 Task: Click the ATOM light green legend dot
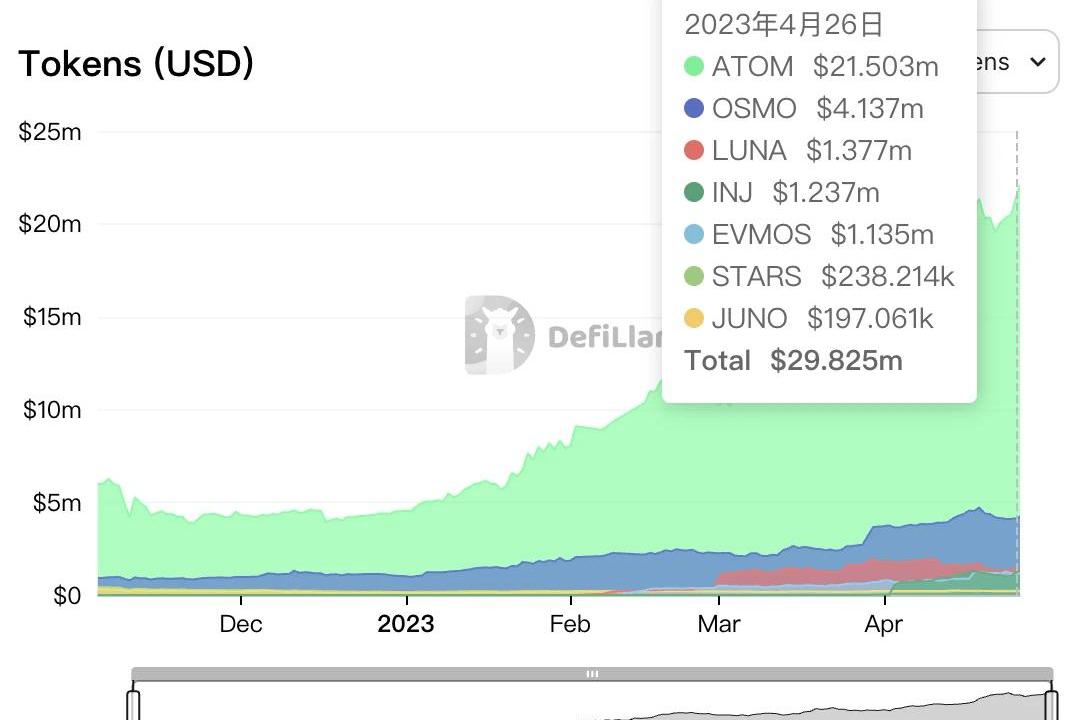tap(694, 67)
